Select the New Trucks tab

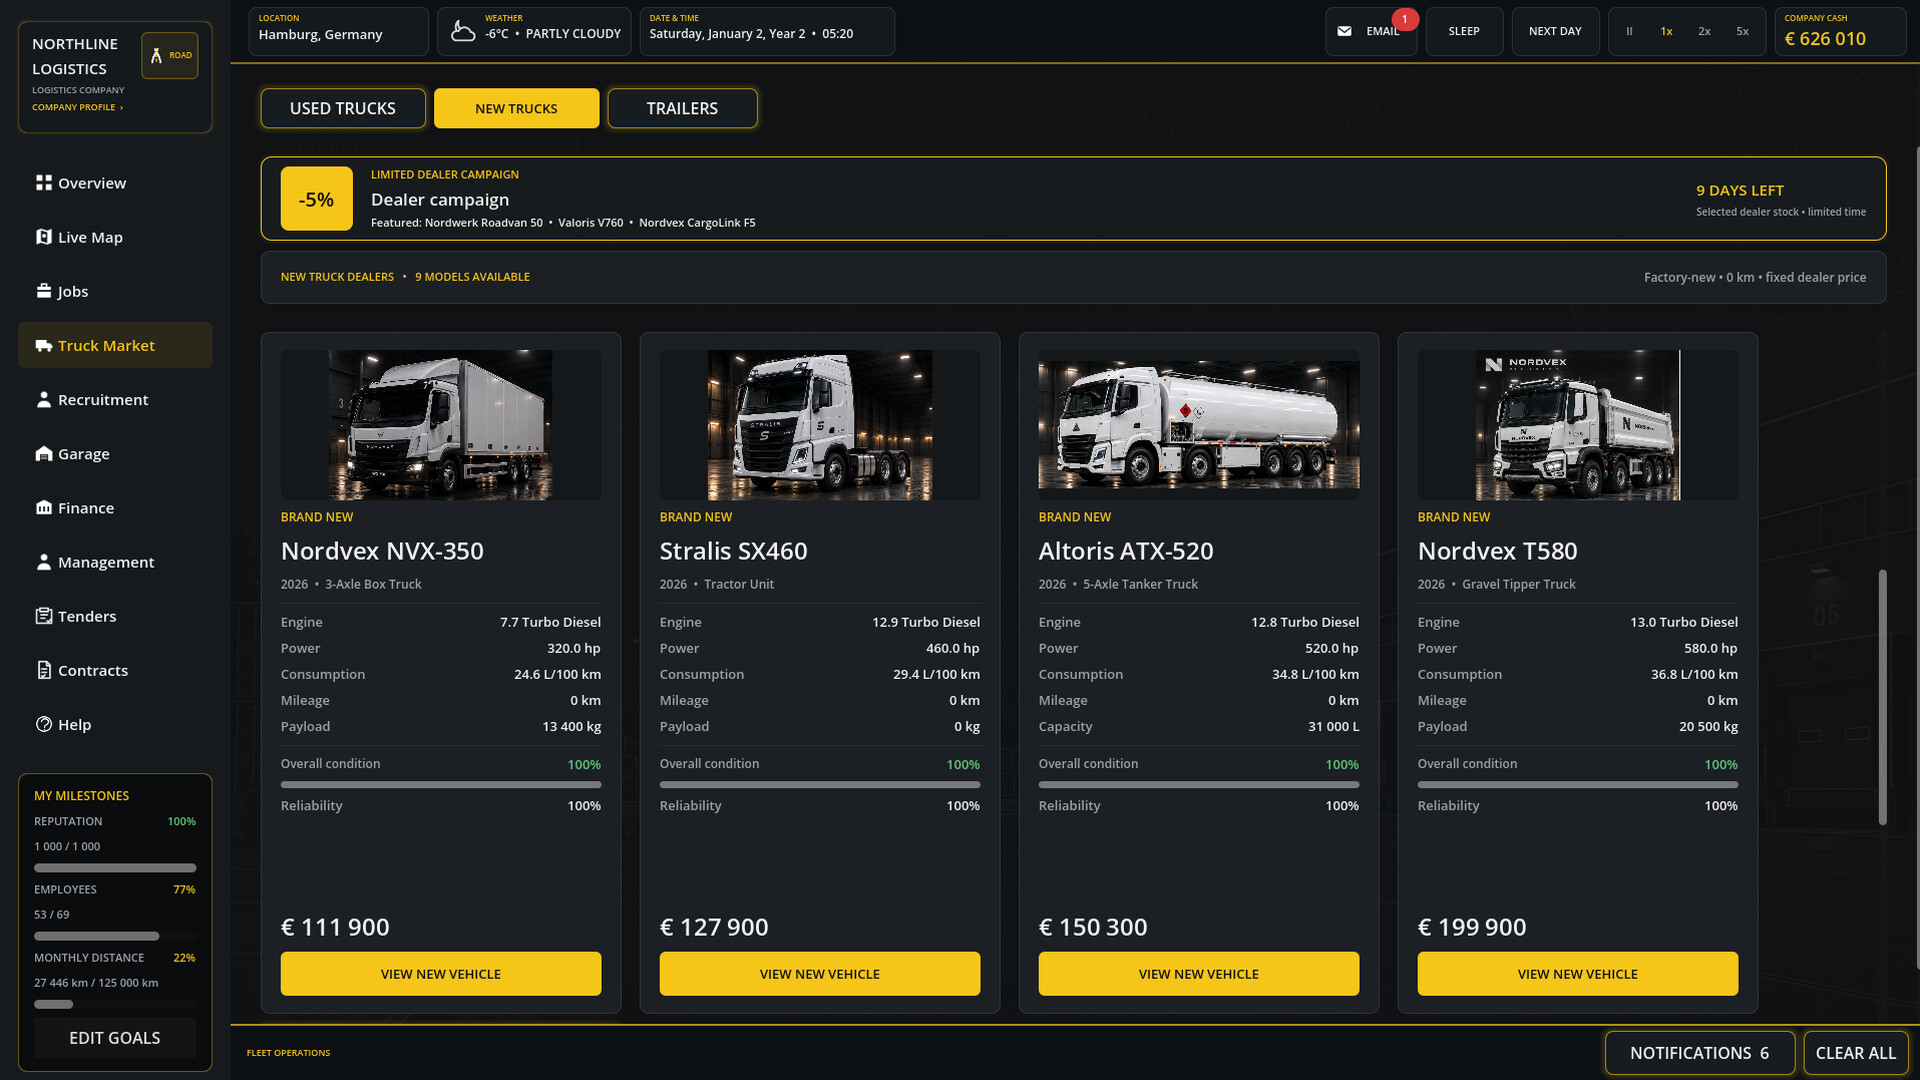click(x=516, y=108)
